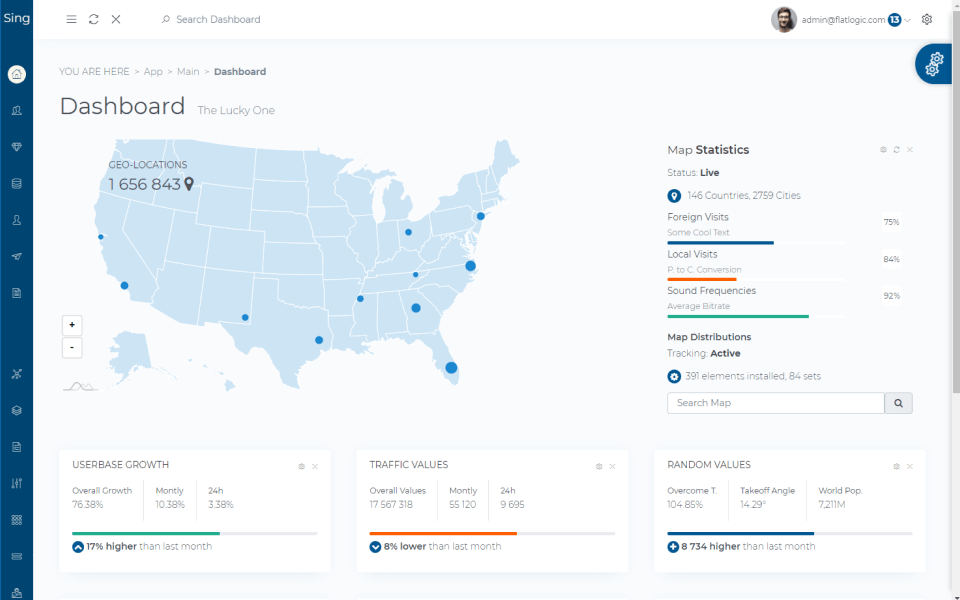This screenshot has width=960, height=600.
Task: Toggle sidebar with the hamburger menu icon
Action: click(x=71, y=19)
